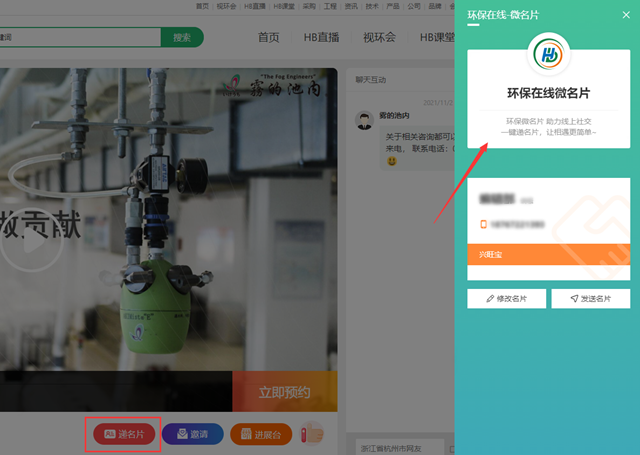The height and width of the screenshot is (455, 640).
Task: Open HB直播 in the main navigation
Action: click(321, 38)
